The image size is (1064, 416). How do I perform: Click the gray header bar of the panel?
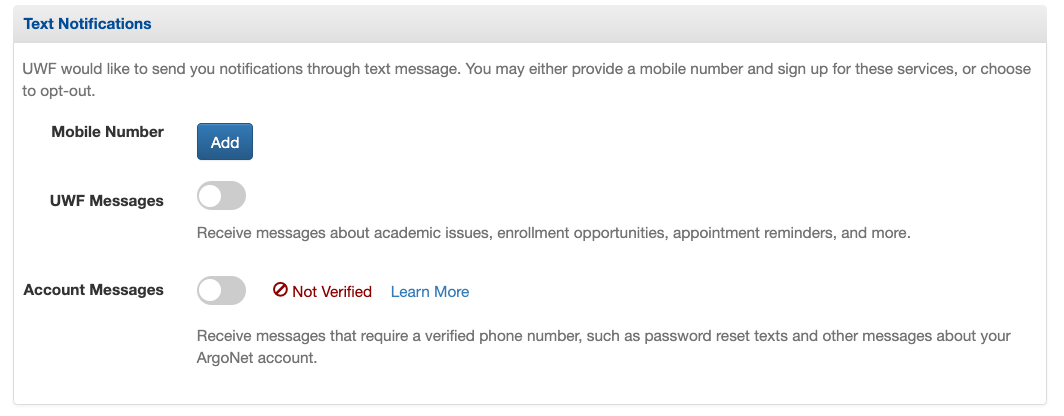coord(530,24)
